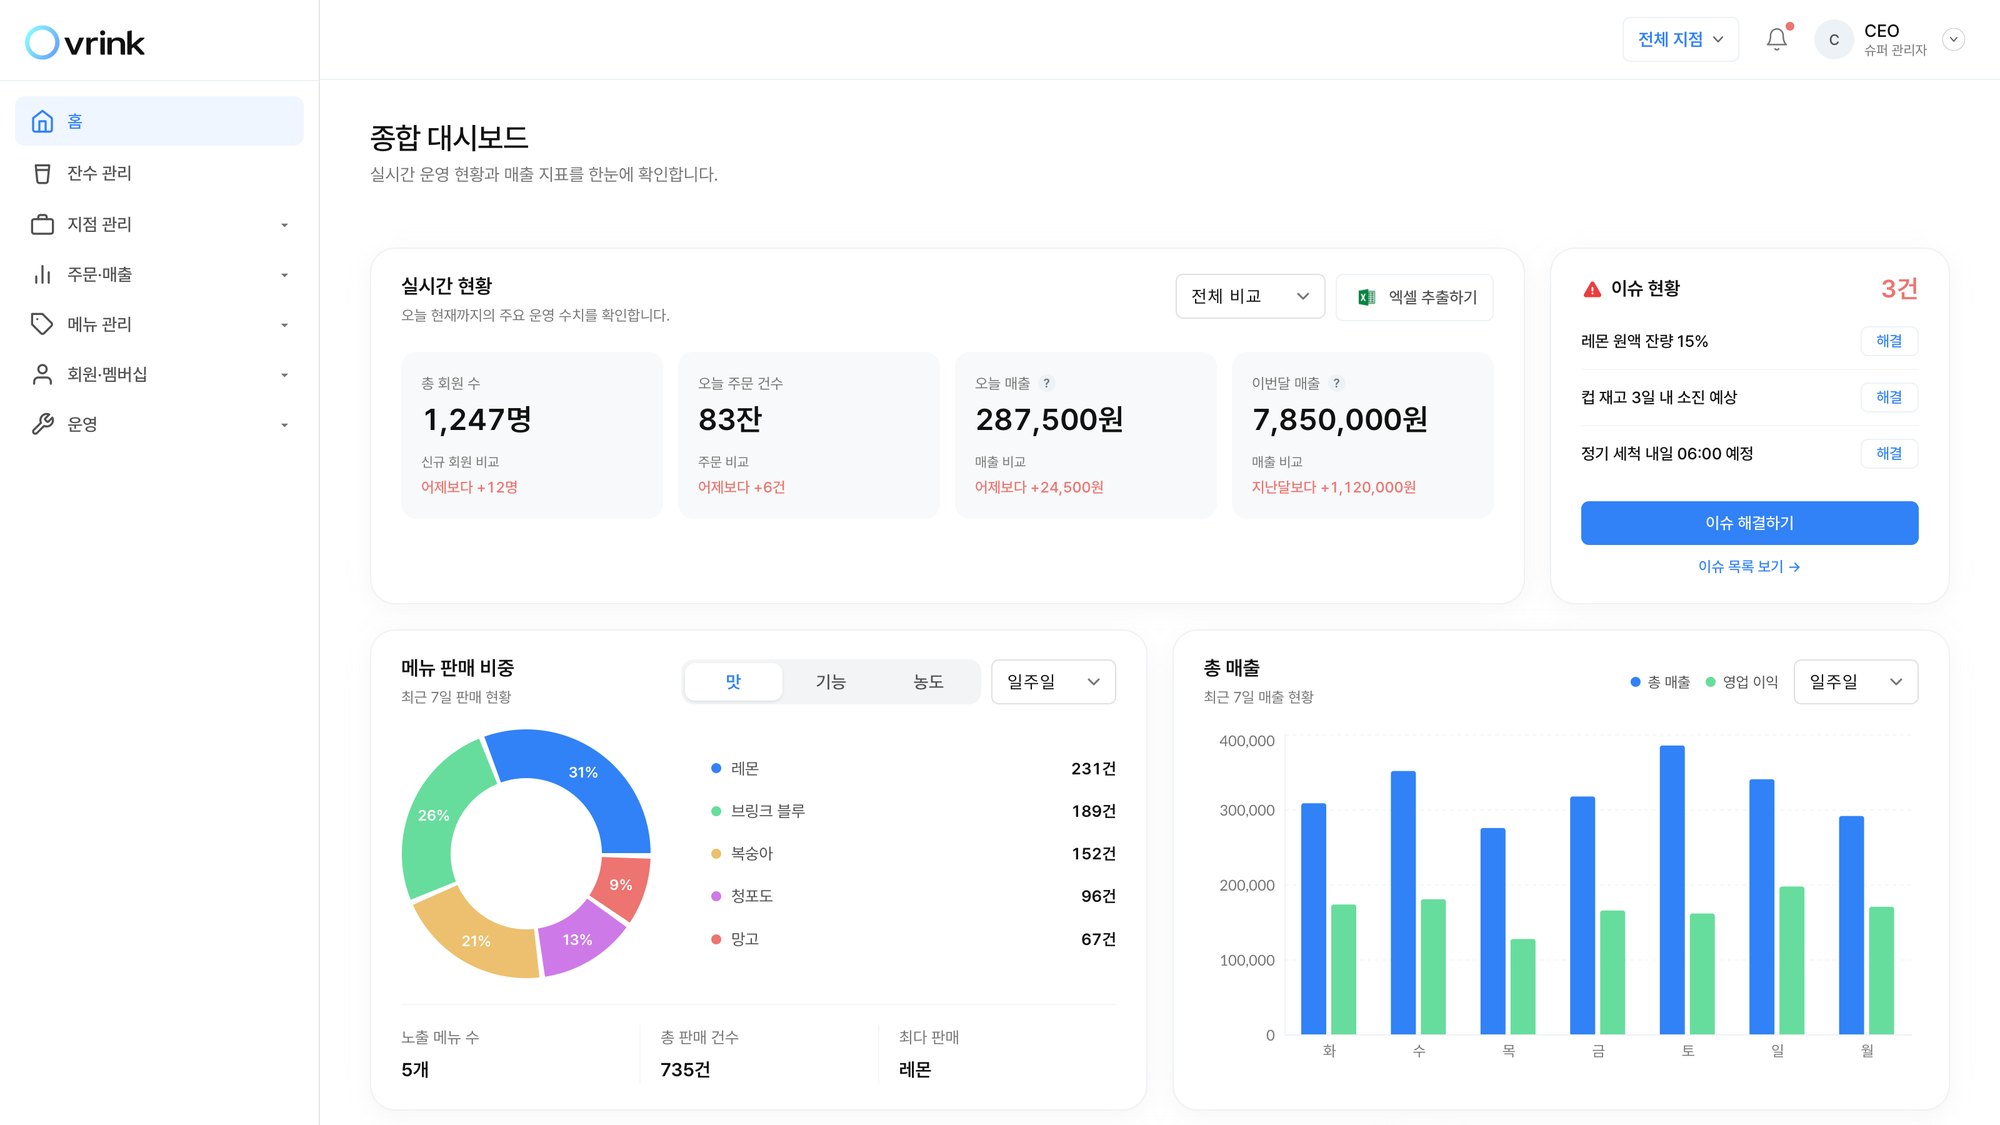Open the 이슈 목록 보기 link

(x=1749, y=566)
